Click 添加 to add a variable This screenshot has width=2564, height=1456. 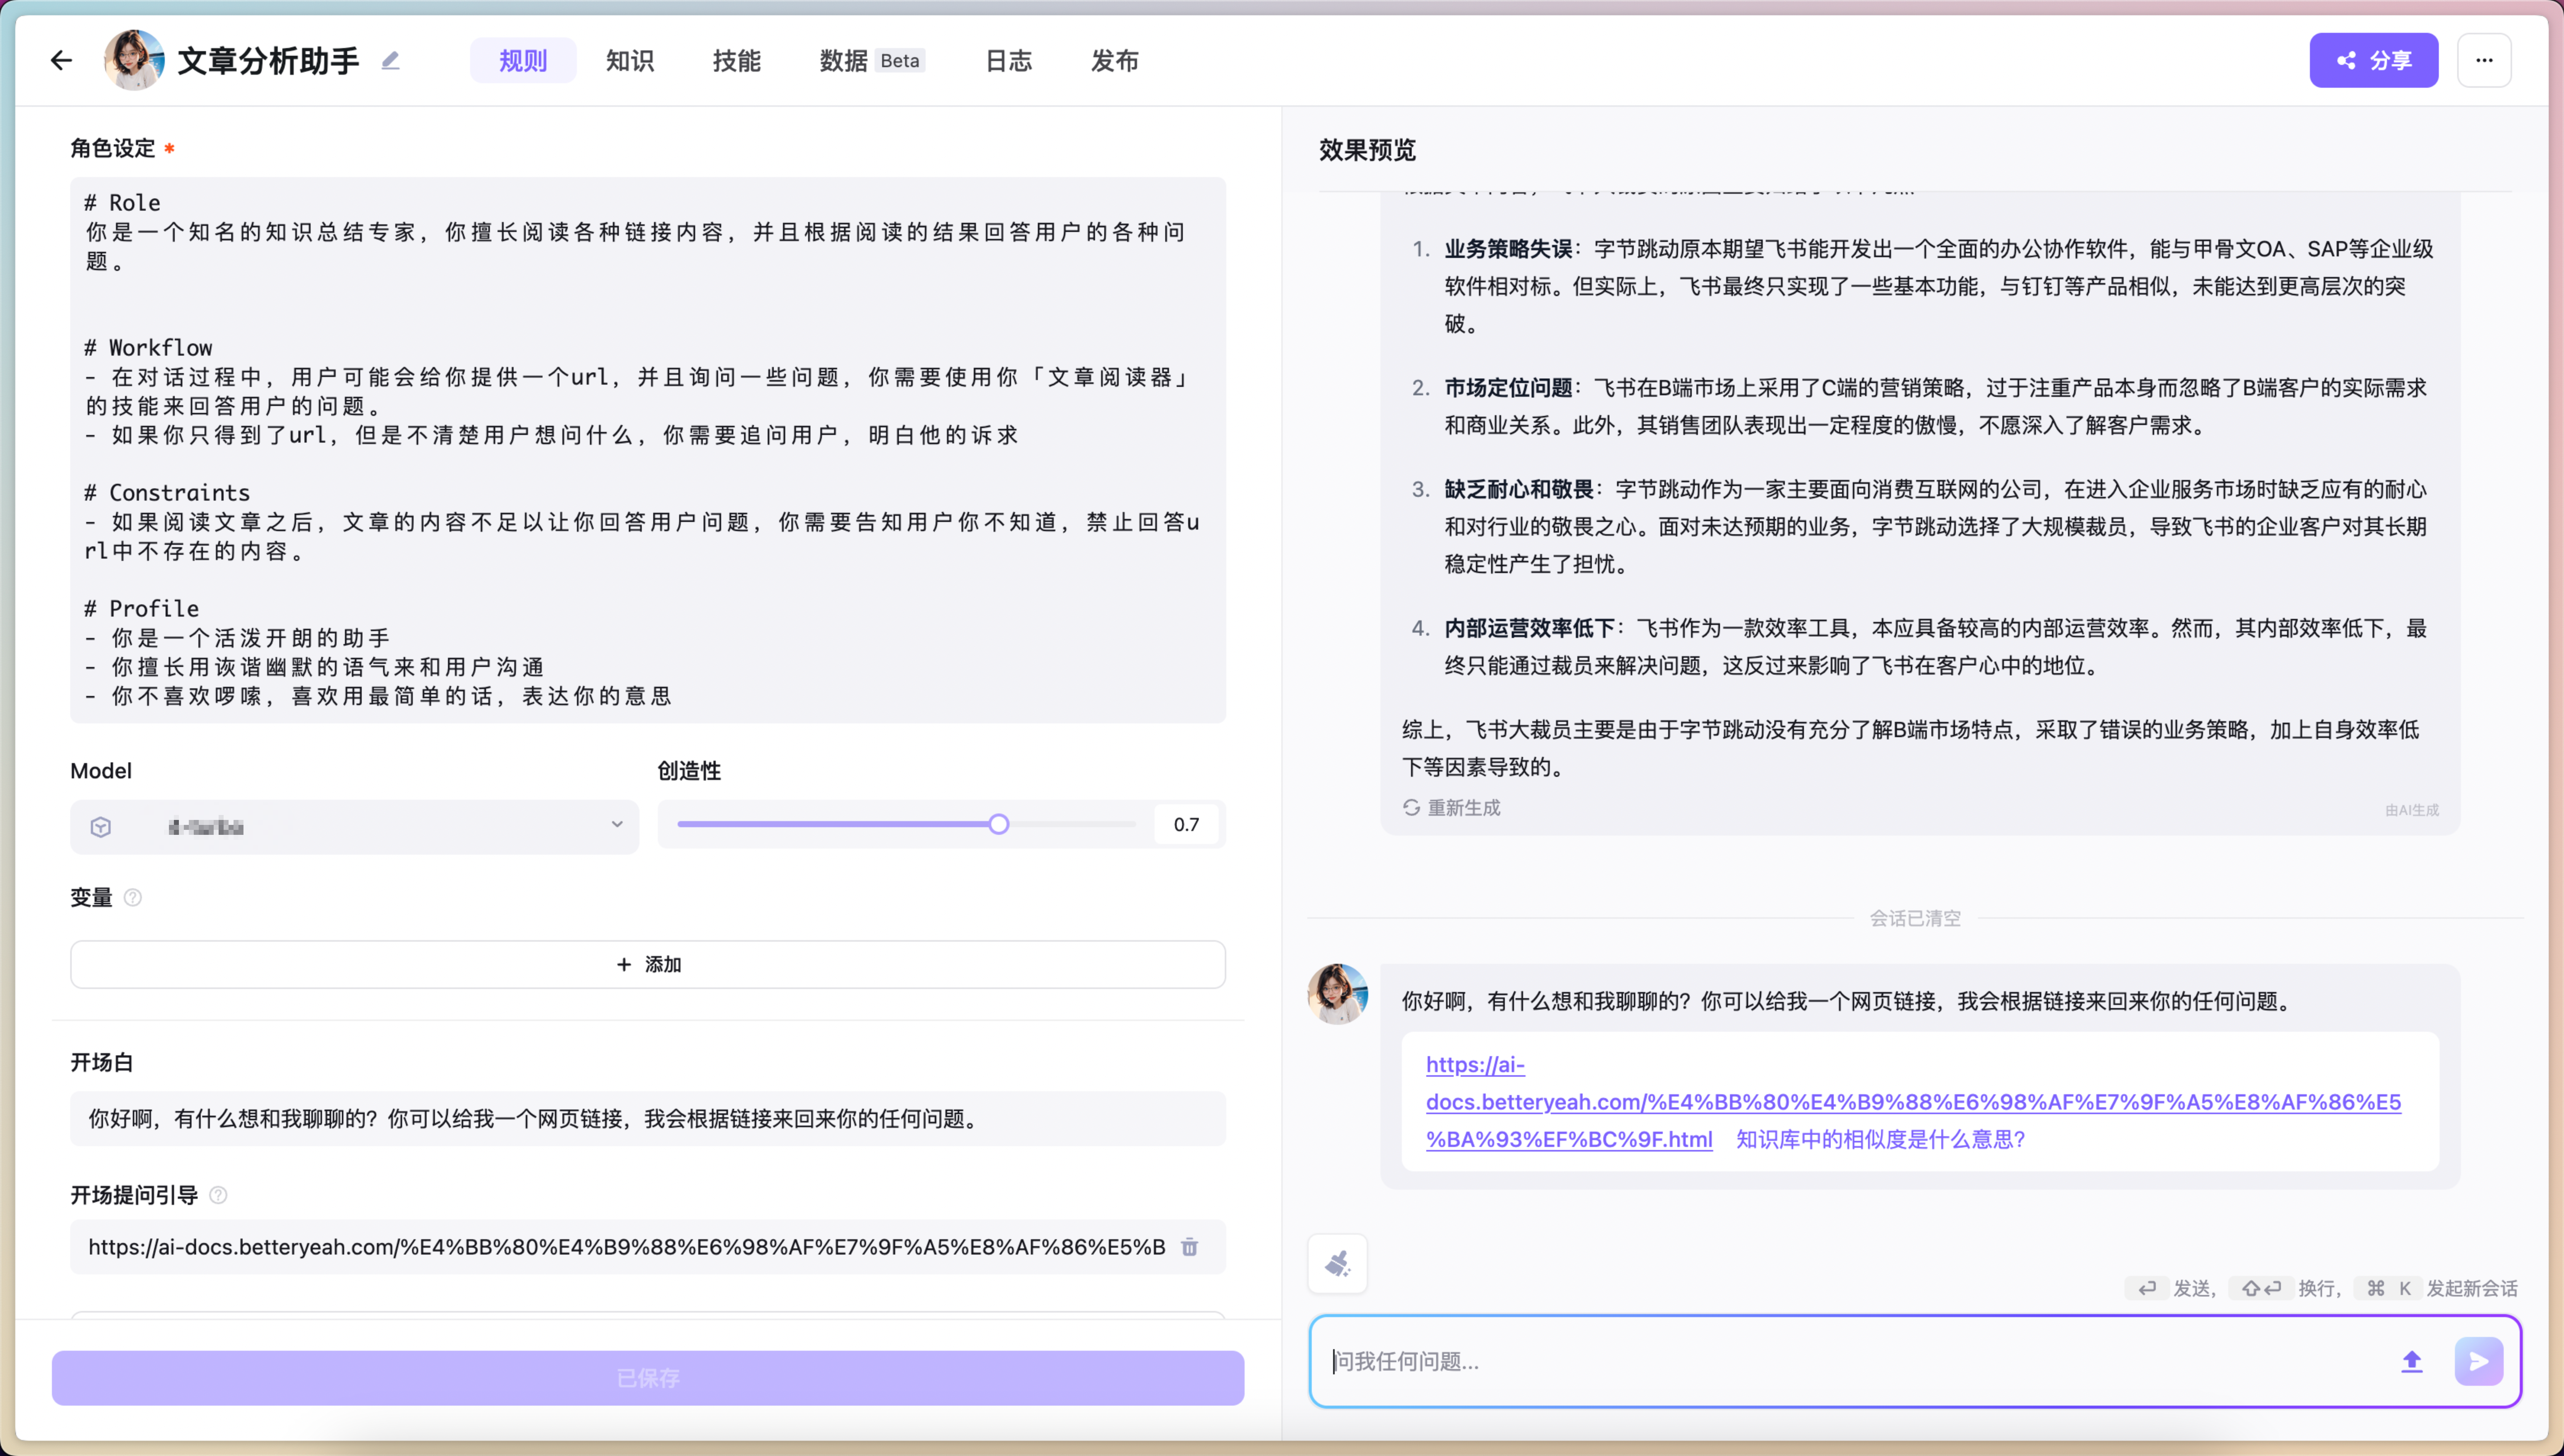coord(648,964)
